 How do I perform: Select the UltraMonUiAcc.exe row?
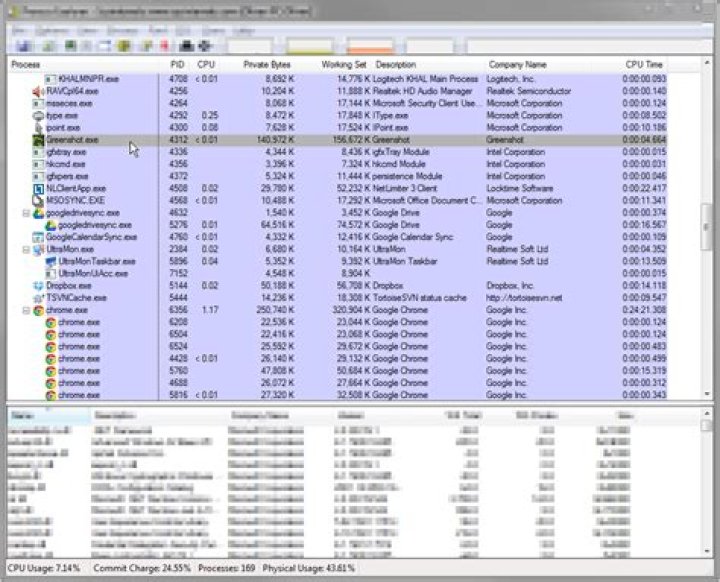[338, 274]
